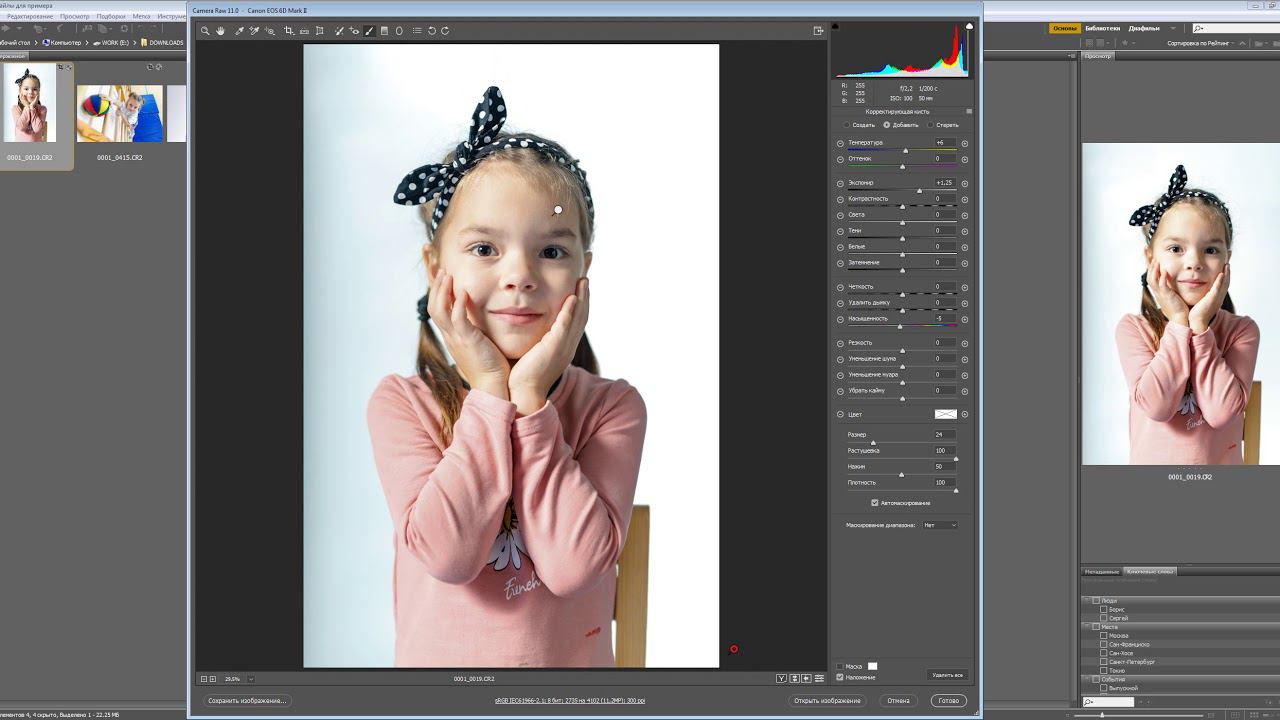Rotate image counterclockwise

tap(432, 31)
